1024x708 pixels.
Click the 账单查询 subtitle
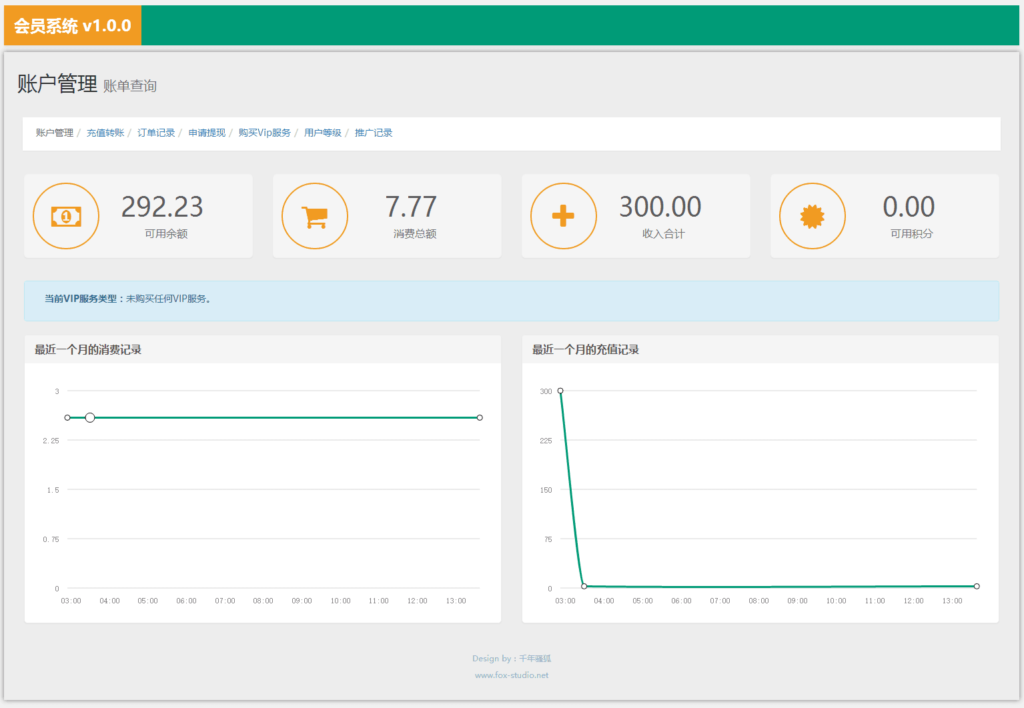pyautogui.click(x=130, y=86)
